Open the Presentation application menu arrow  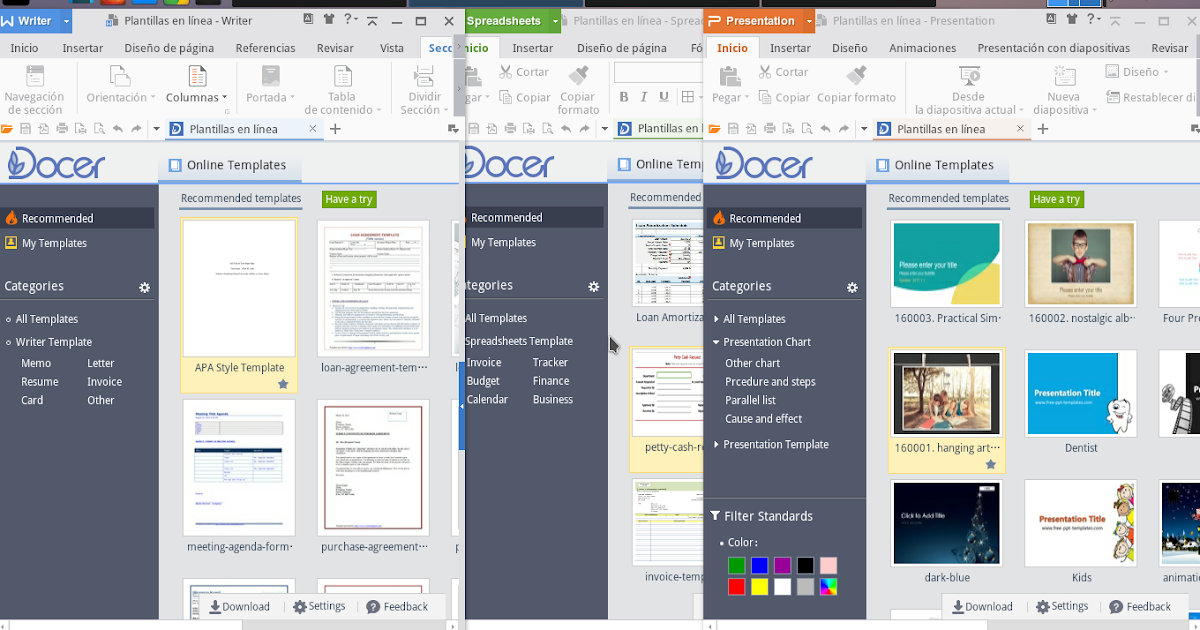[807, 21]
